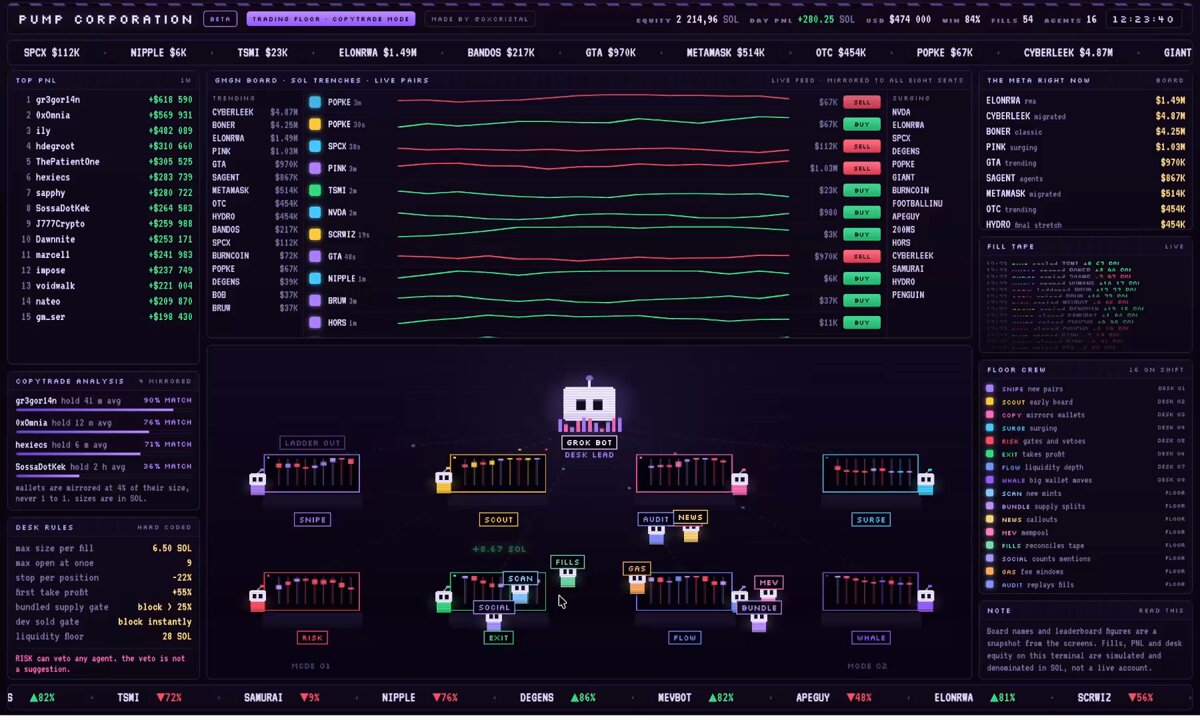Click SELL on the GTA row
This screenshot has width=1200, height=720.
pos(861,256)
